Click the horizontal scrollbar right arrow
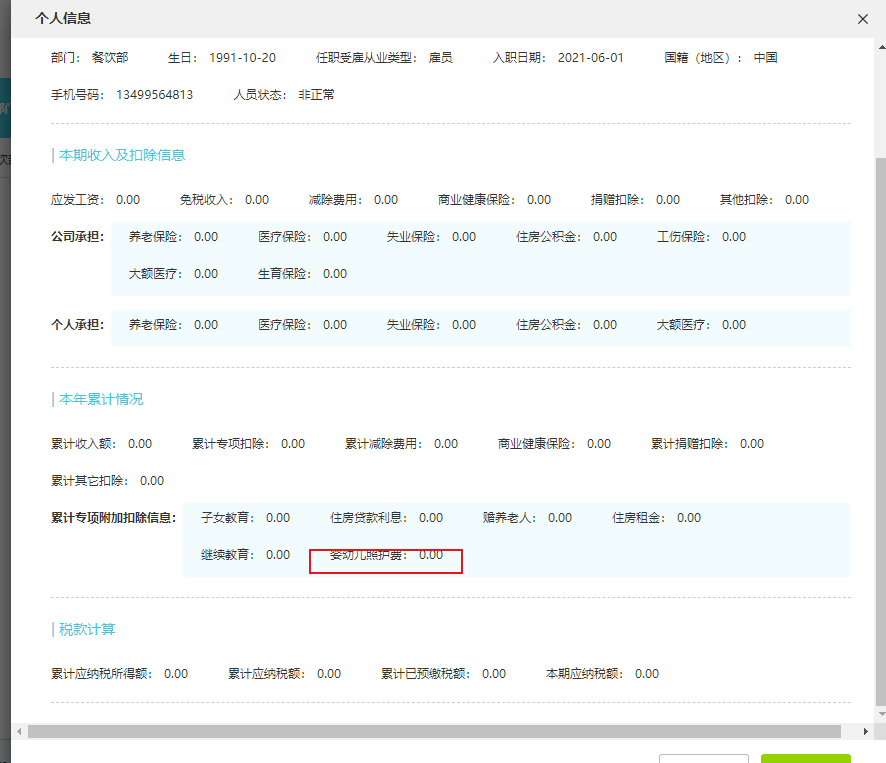This screenshot has height=763, width=886. pyautogui.click(x=867, y=731)
